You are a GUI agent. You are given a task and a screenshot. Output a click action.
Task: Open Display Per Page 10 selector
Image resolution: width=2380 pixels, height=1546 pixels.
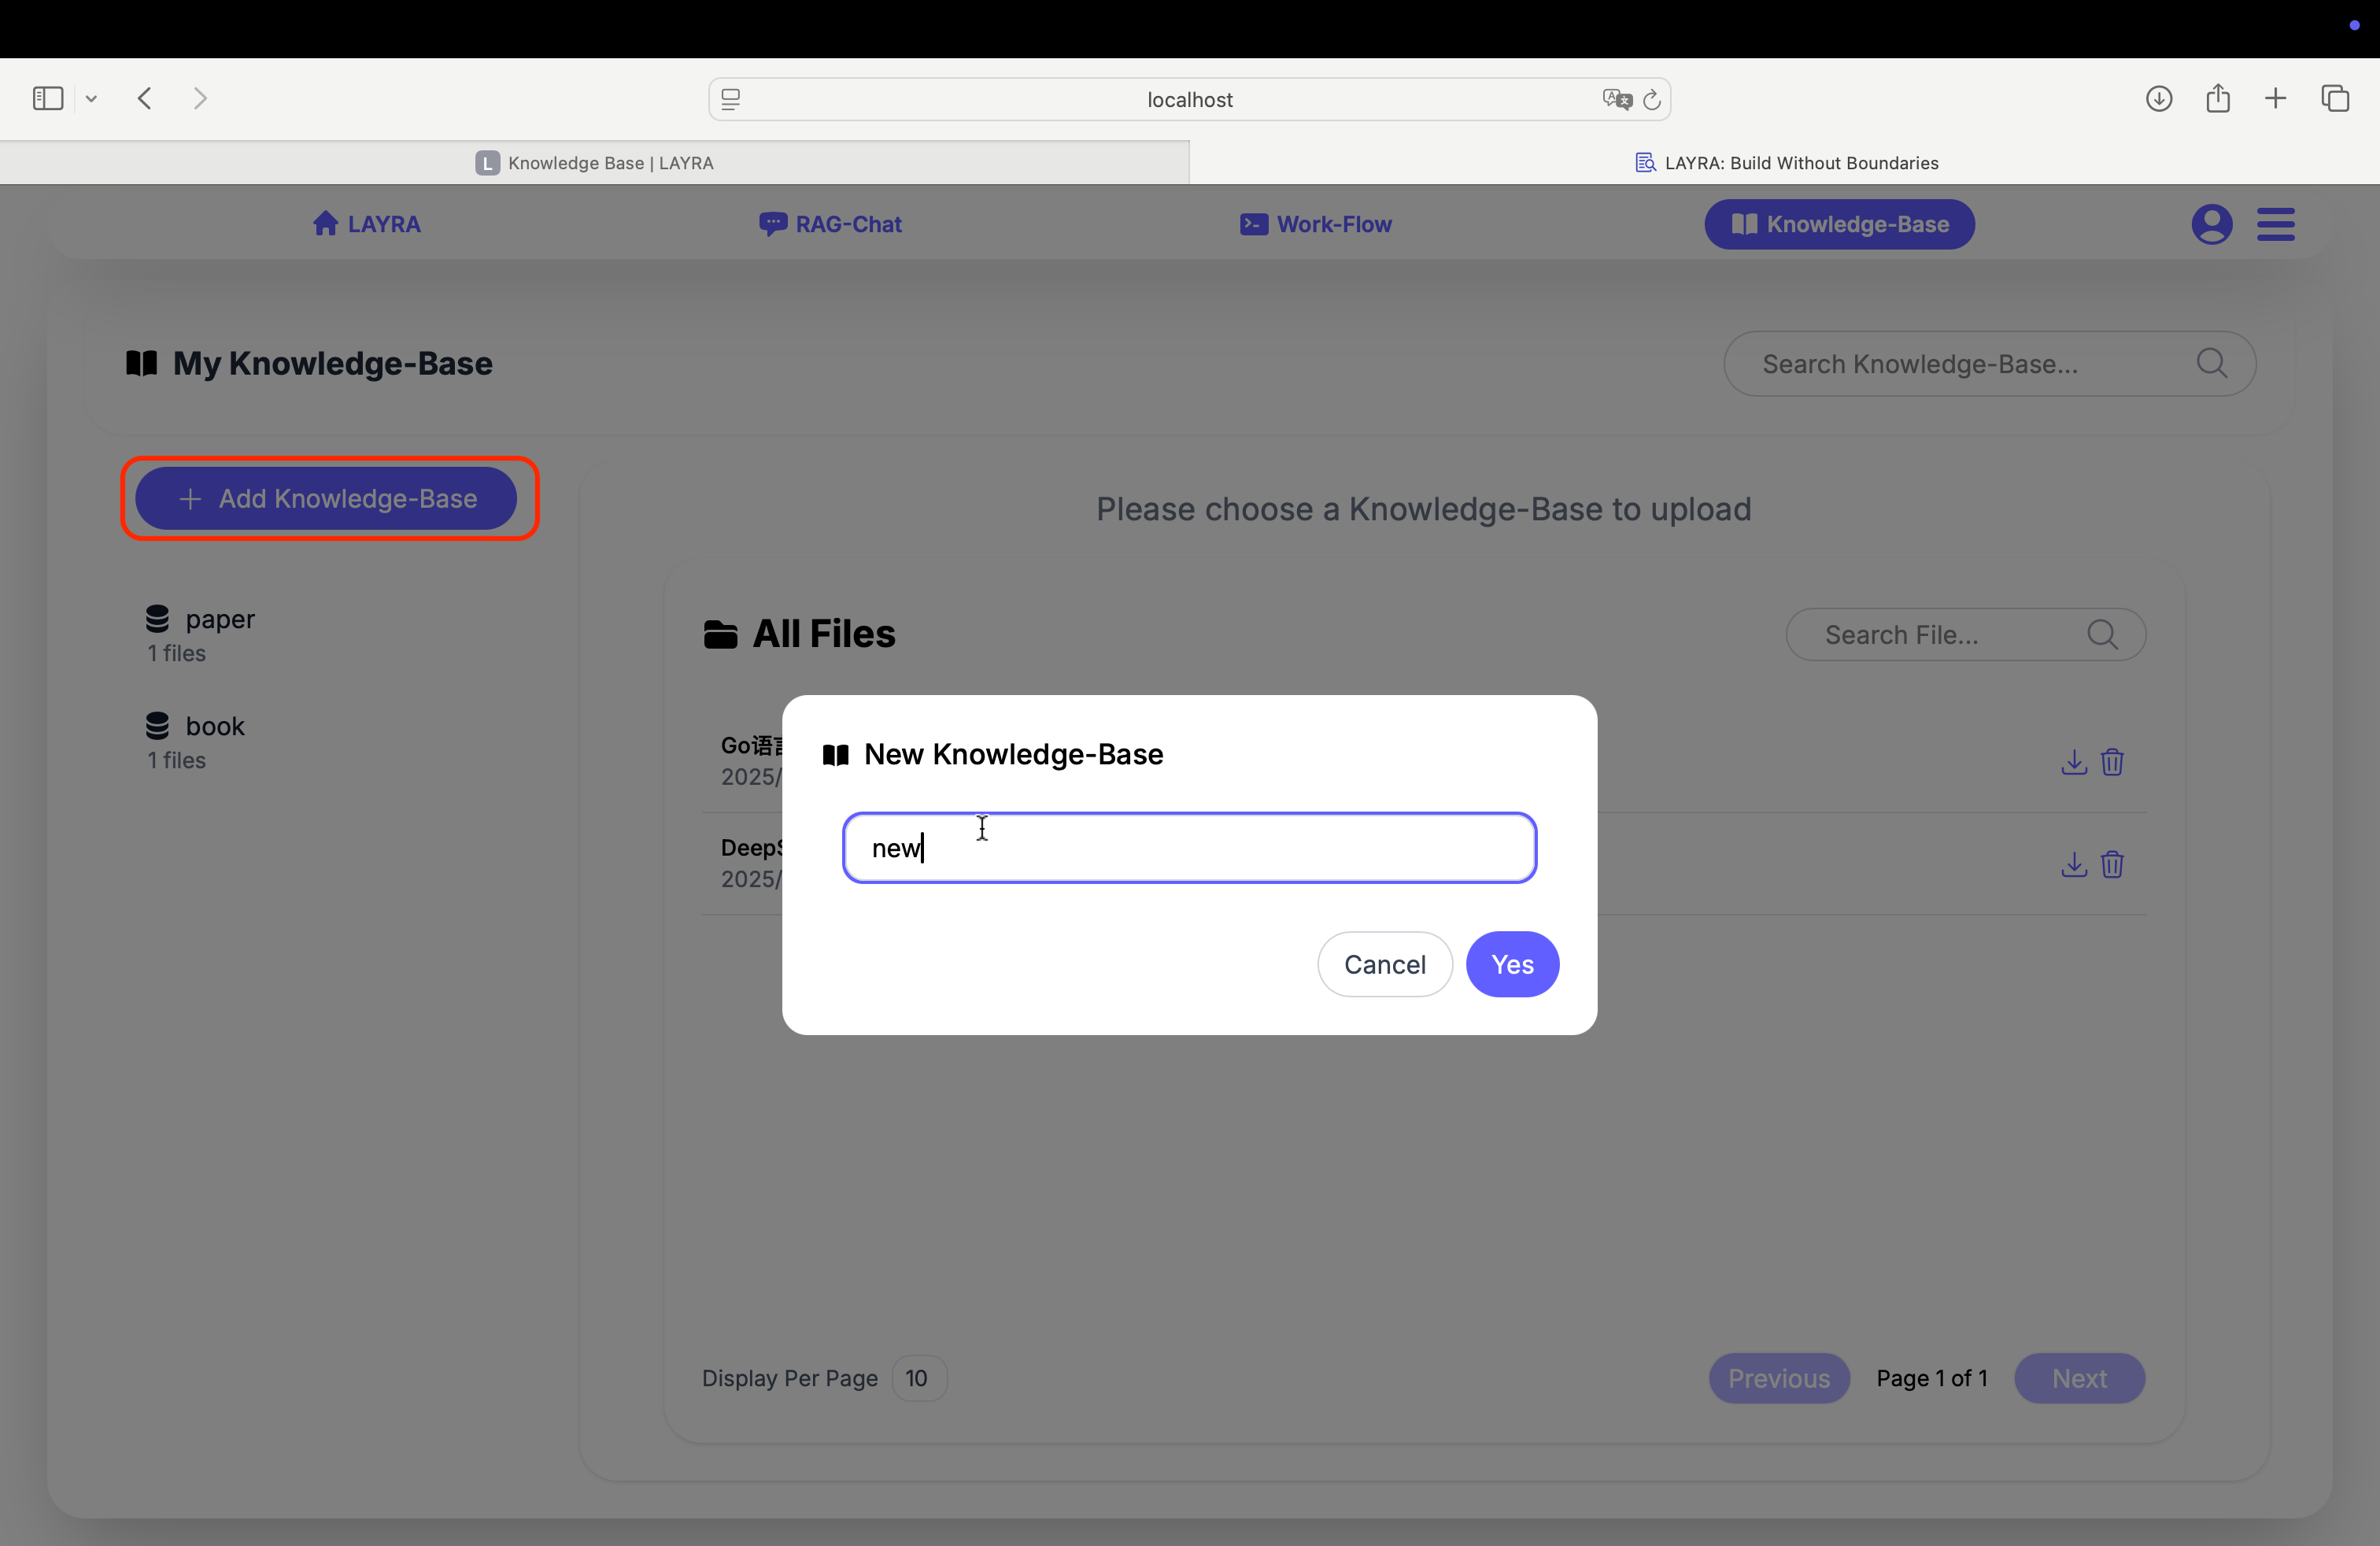918,1378
